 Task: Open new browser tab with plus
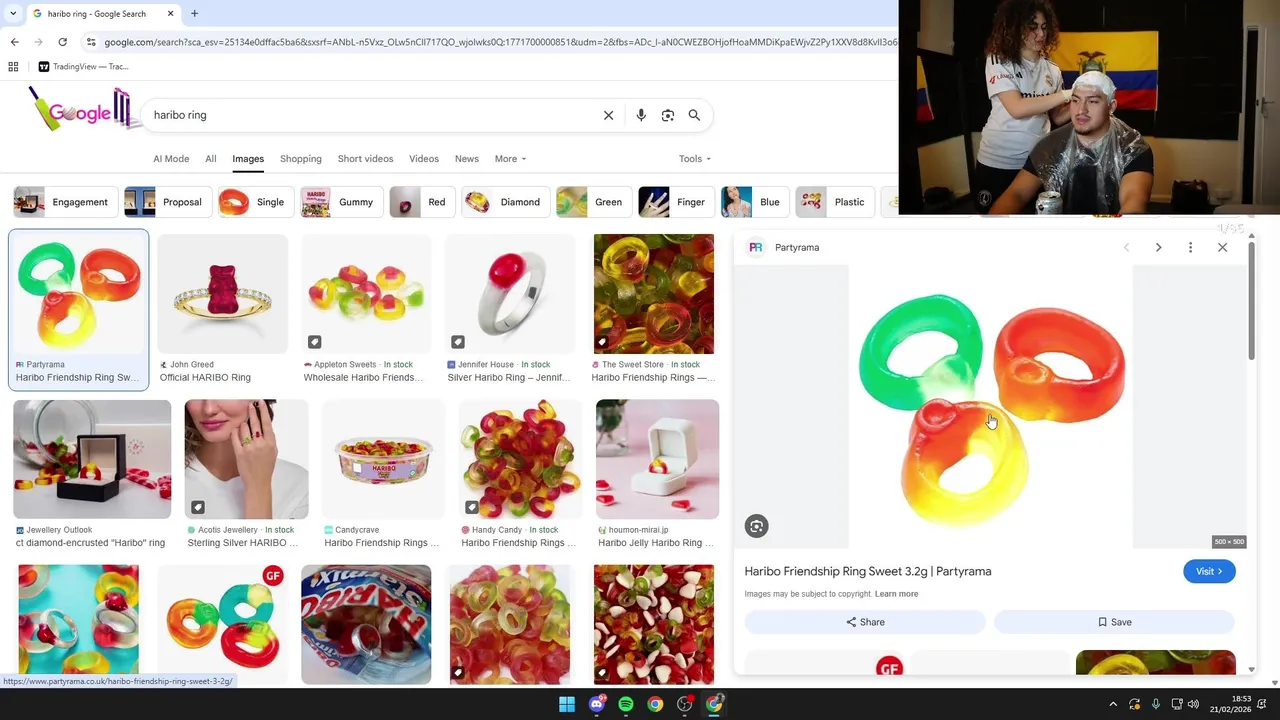(x=194, y=14)
